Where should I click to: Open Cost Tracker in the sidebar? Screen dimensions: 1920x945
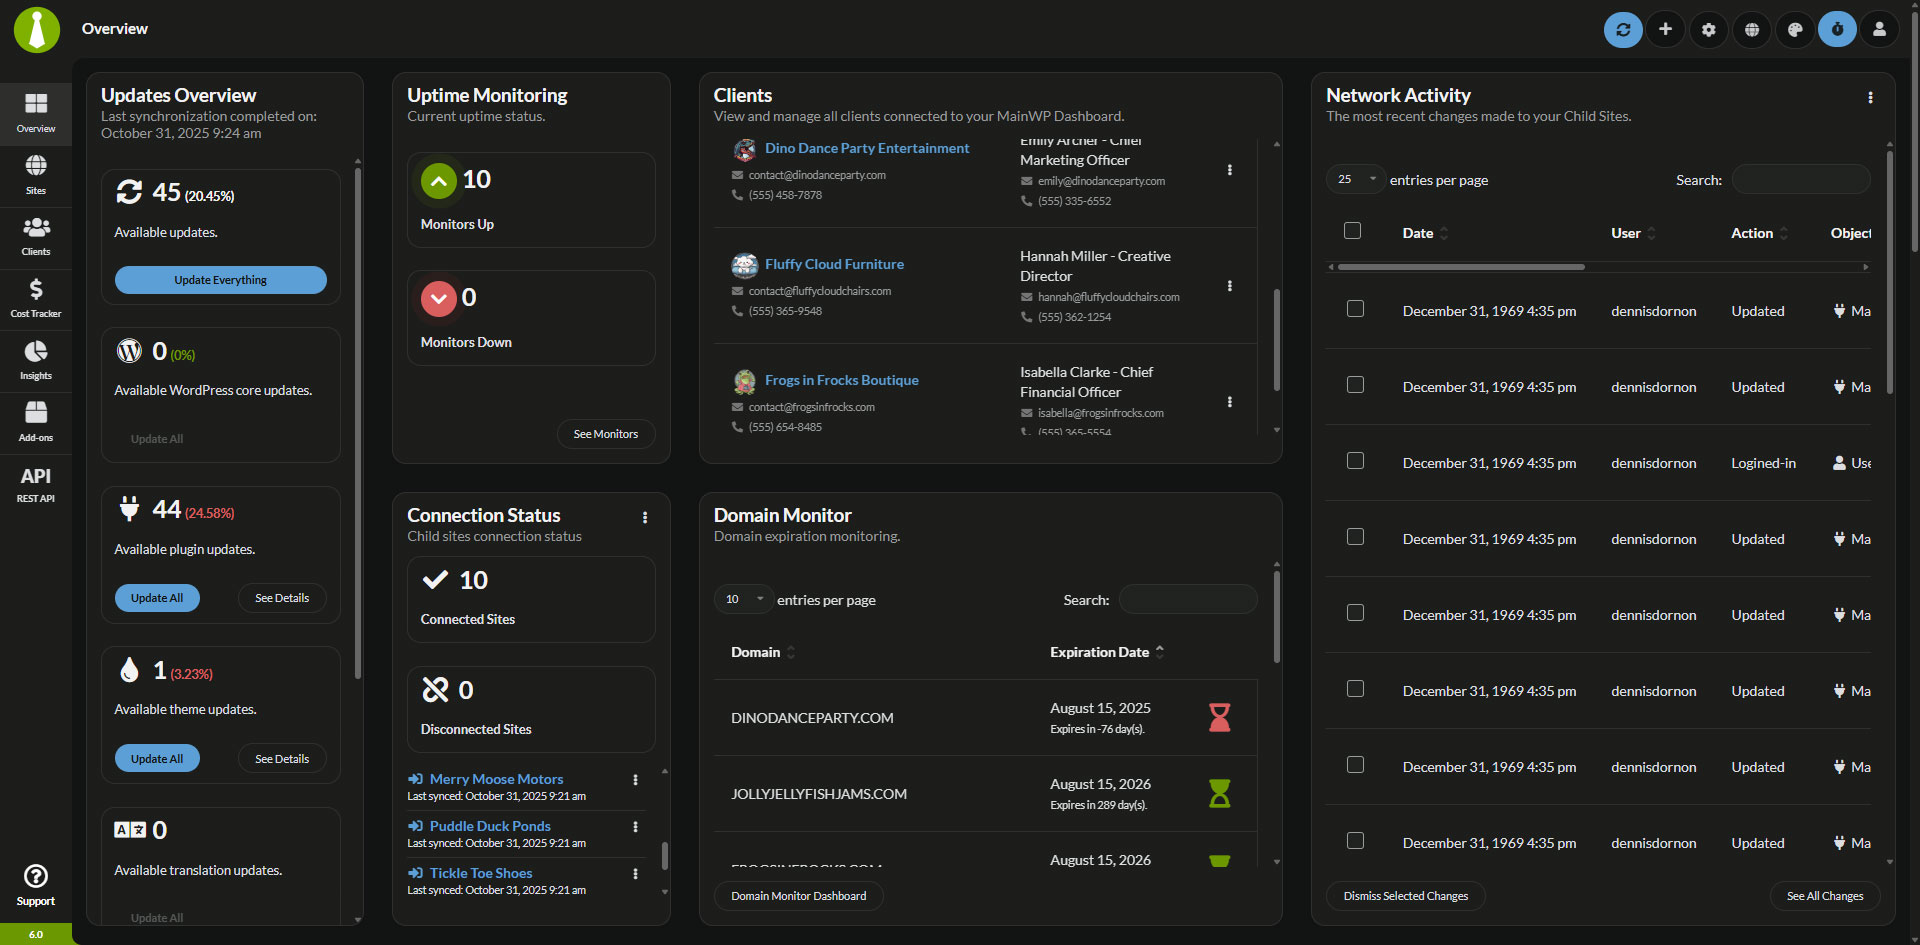[36, 298]
